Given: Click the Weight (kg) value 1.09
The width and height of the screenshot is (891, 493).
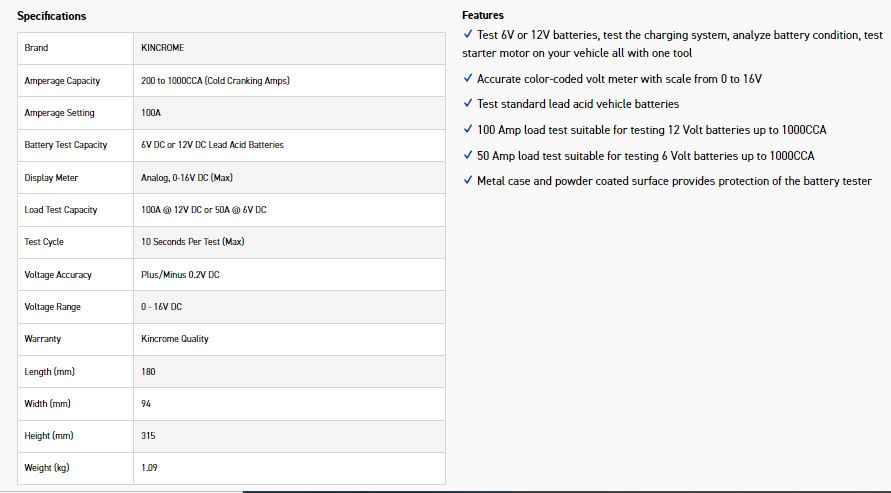Looking at the screenshot, I should pos(150,468).
